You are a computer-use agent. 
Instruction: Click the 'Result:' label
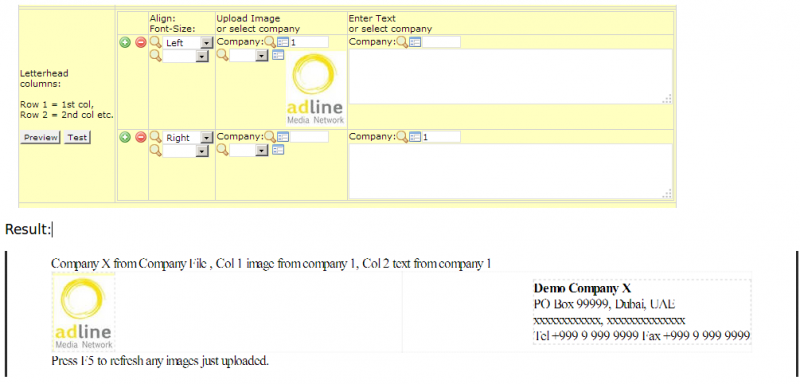28,230
